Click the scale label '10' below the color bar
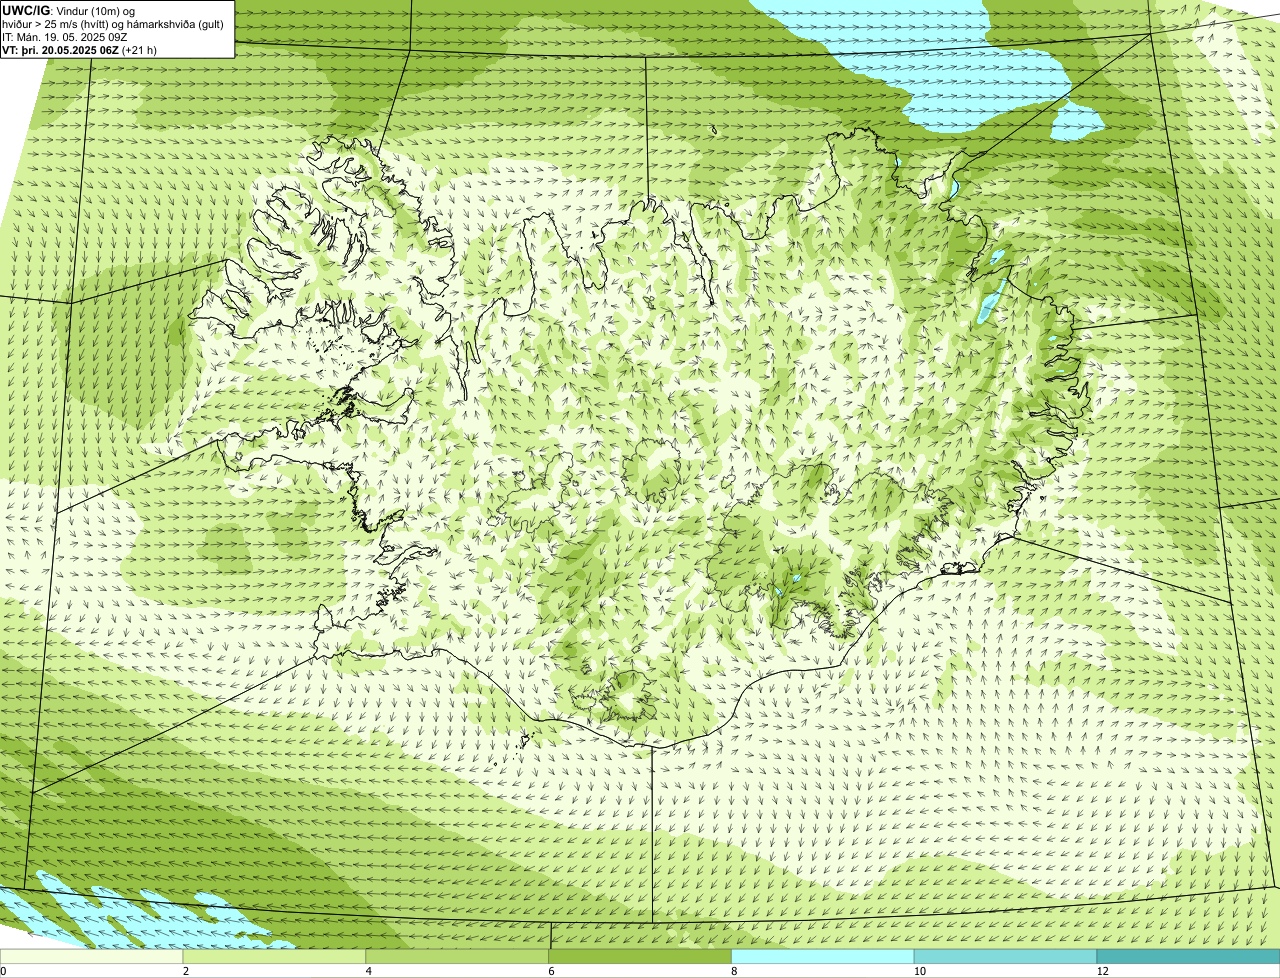The width and height of the screenshot is (1280, 978). (x=918, y=971)
